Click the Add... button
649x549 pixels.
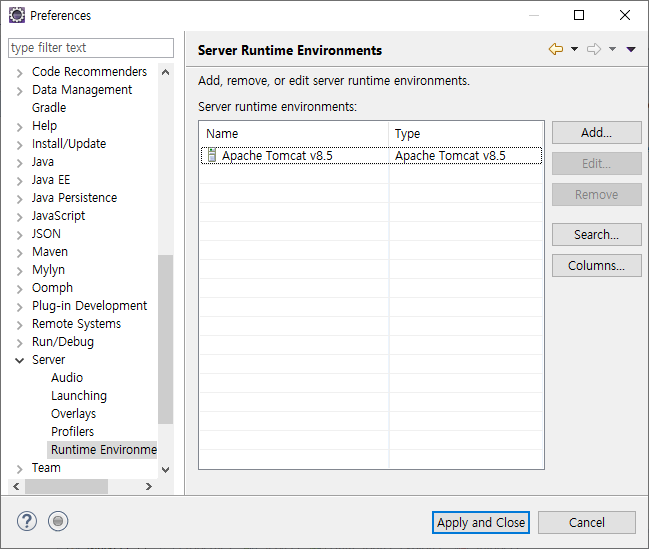(x=596, y=132)
